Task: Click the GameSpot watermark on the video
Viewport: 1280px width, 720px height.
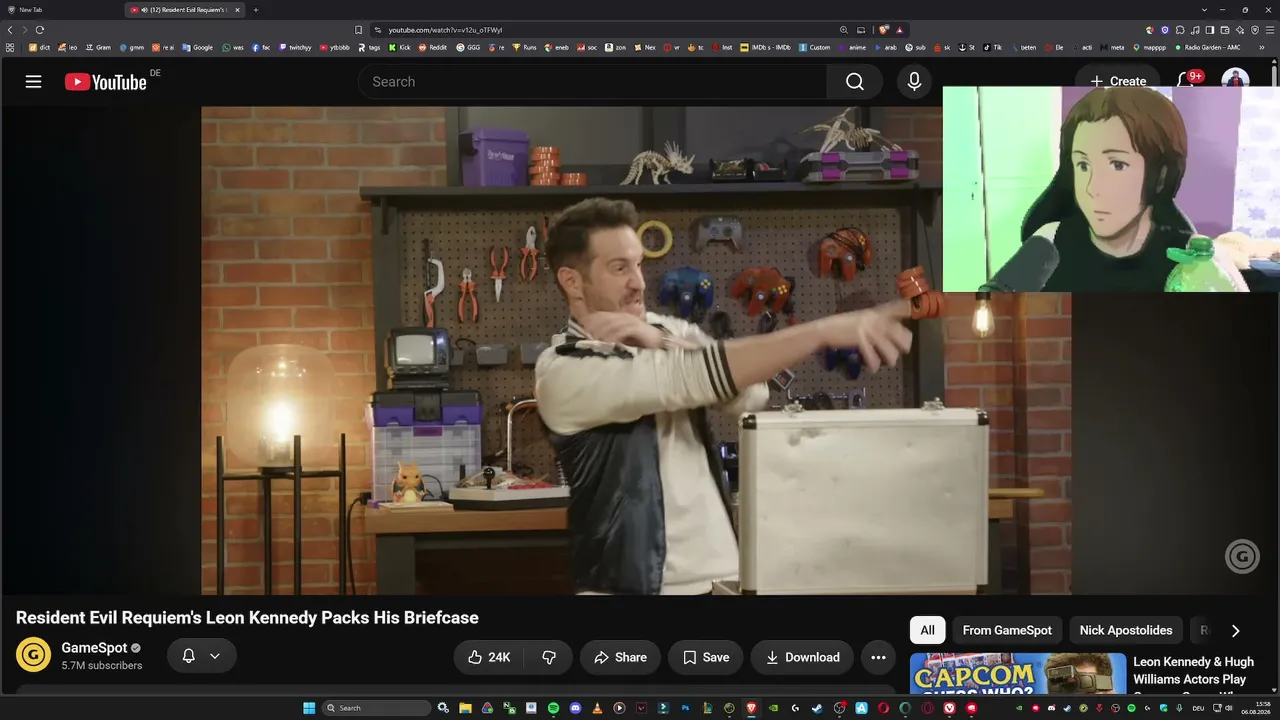Action: click(x=1242, y=556)
